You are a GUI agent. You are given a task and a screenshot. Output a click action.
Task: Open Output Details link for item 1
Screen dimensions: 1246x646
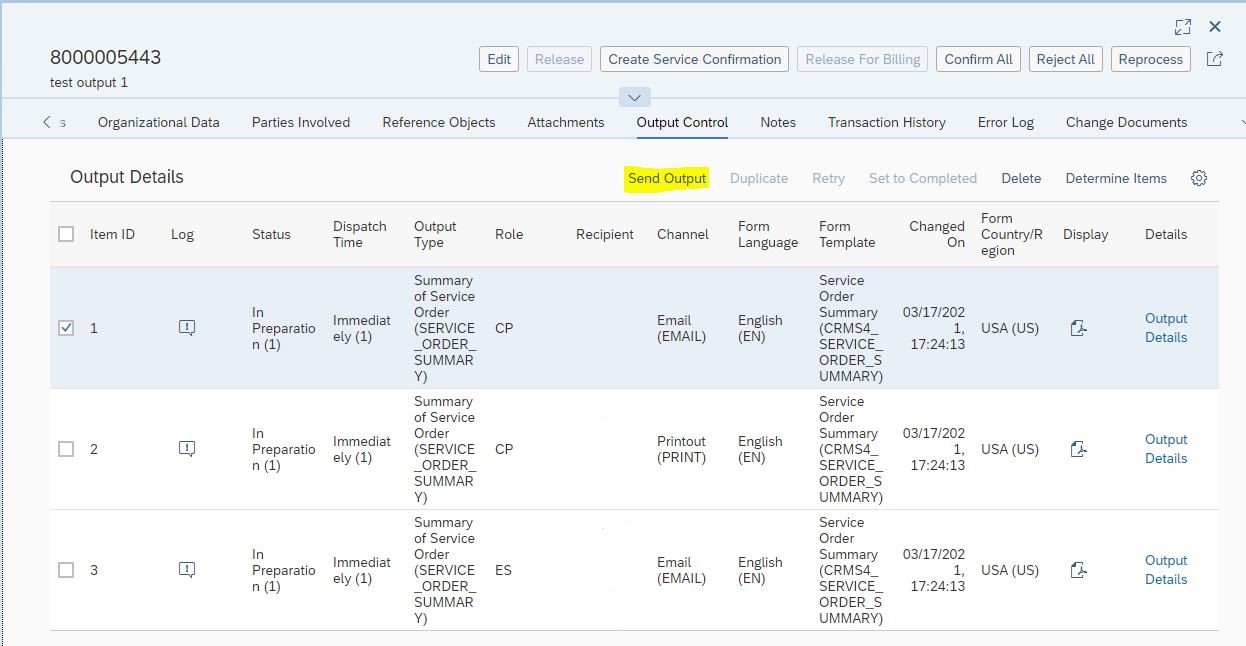coord(1166,328)
